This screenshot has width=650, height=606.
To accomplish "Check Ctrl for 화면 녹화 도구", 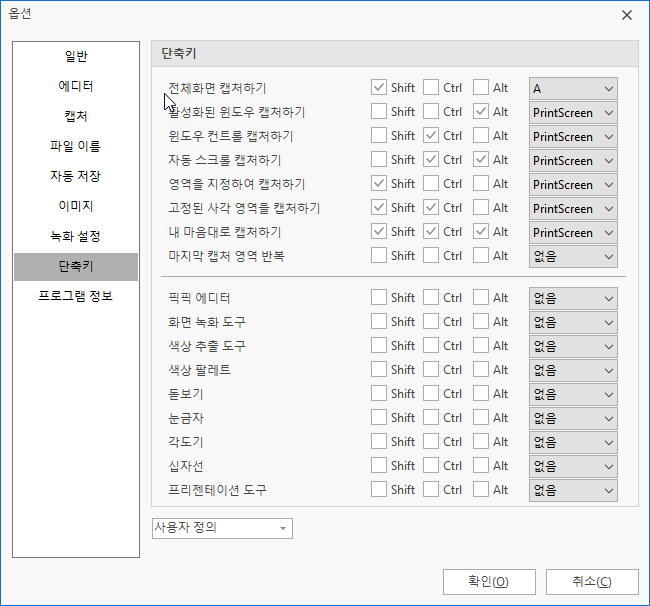I will click(431, 322).
